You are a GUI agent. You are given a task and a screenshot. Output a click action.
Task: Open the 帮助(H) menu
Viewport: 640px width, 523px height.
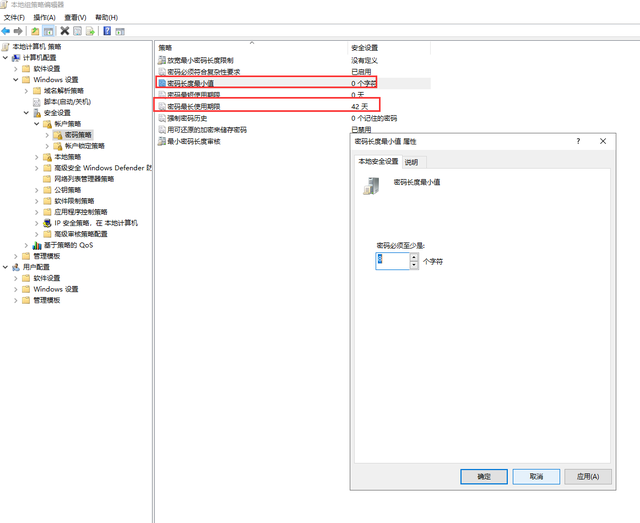tap(107, 18)
